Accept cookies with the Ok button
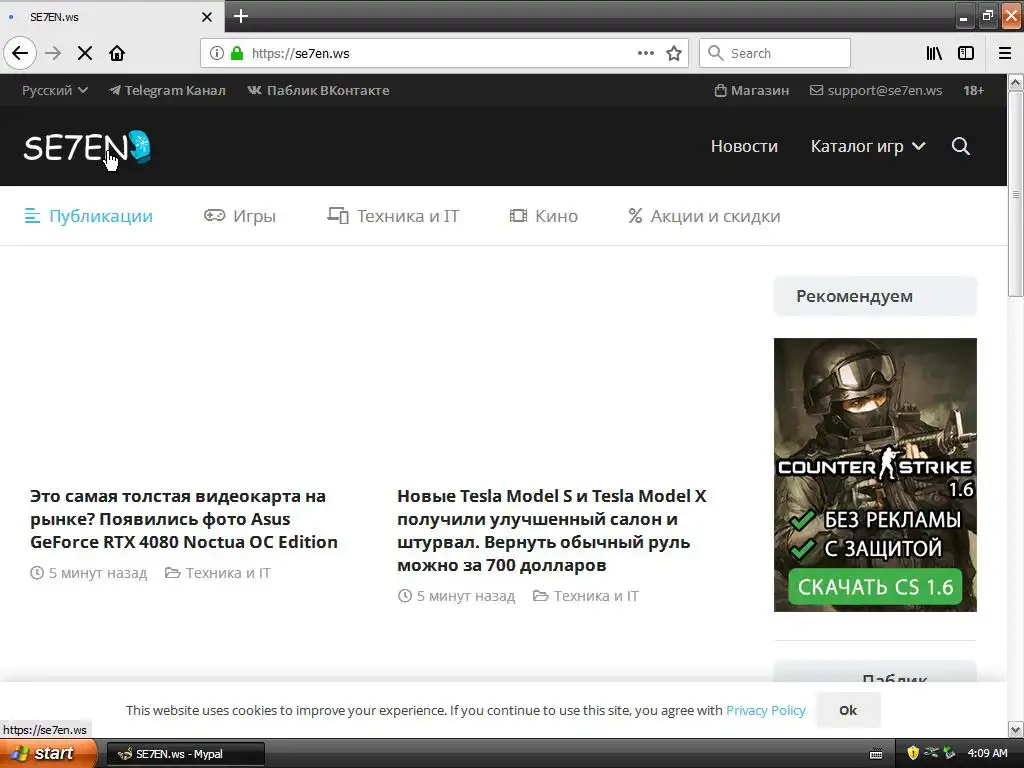Screen dimensions: 1024x768 pyautogui.click(x=848, y=710)
